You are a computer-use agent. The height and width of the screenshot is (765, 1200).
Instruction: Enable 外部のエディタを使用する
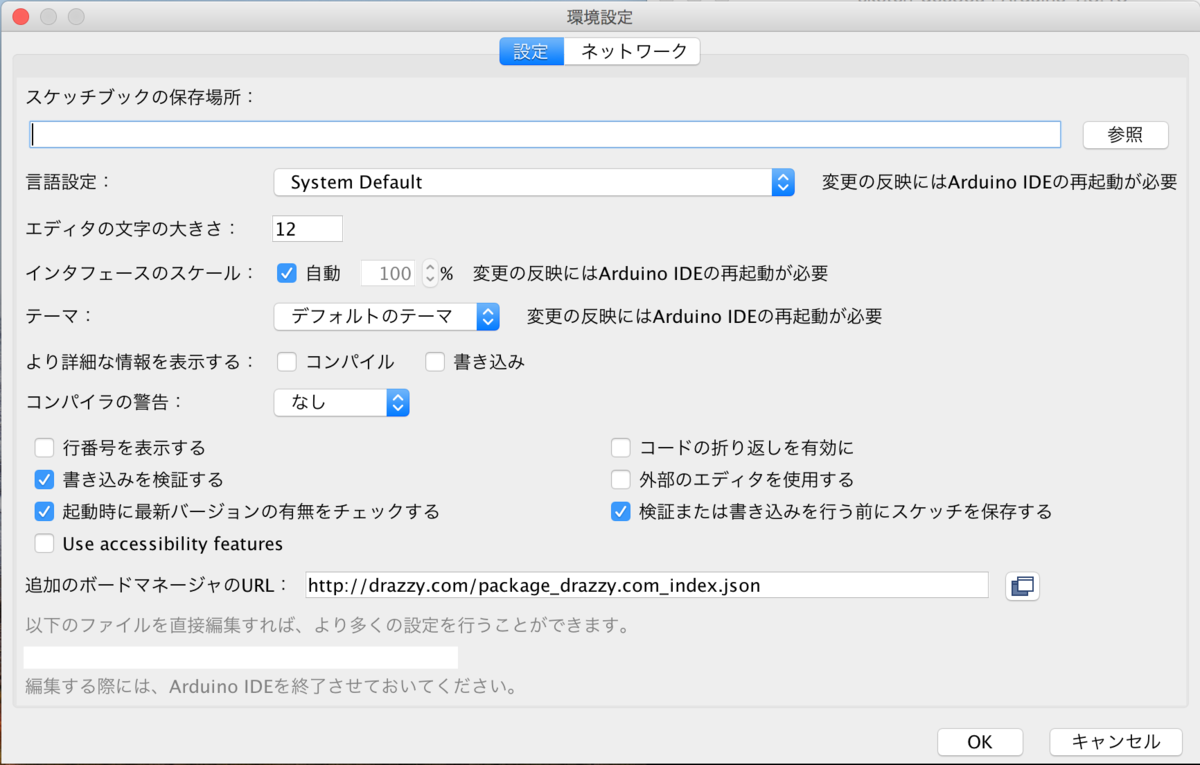[x=620, y=479]
